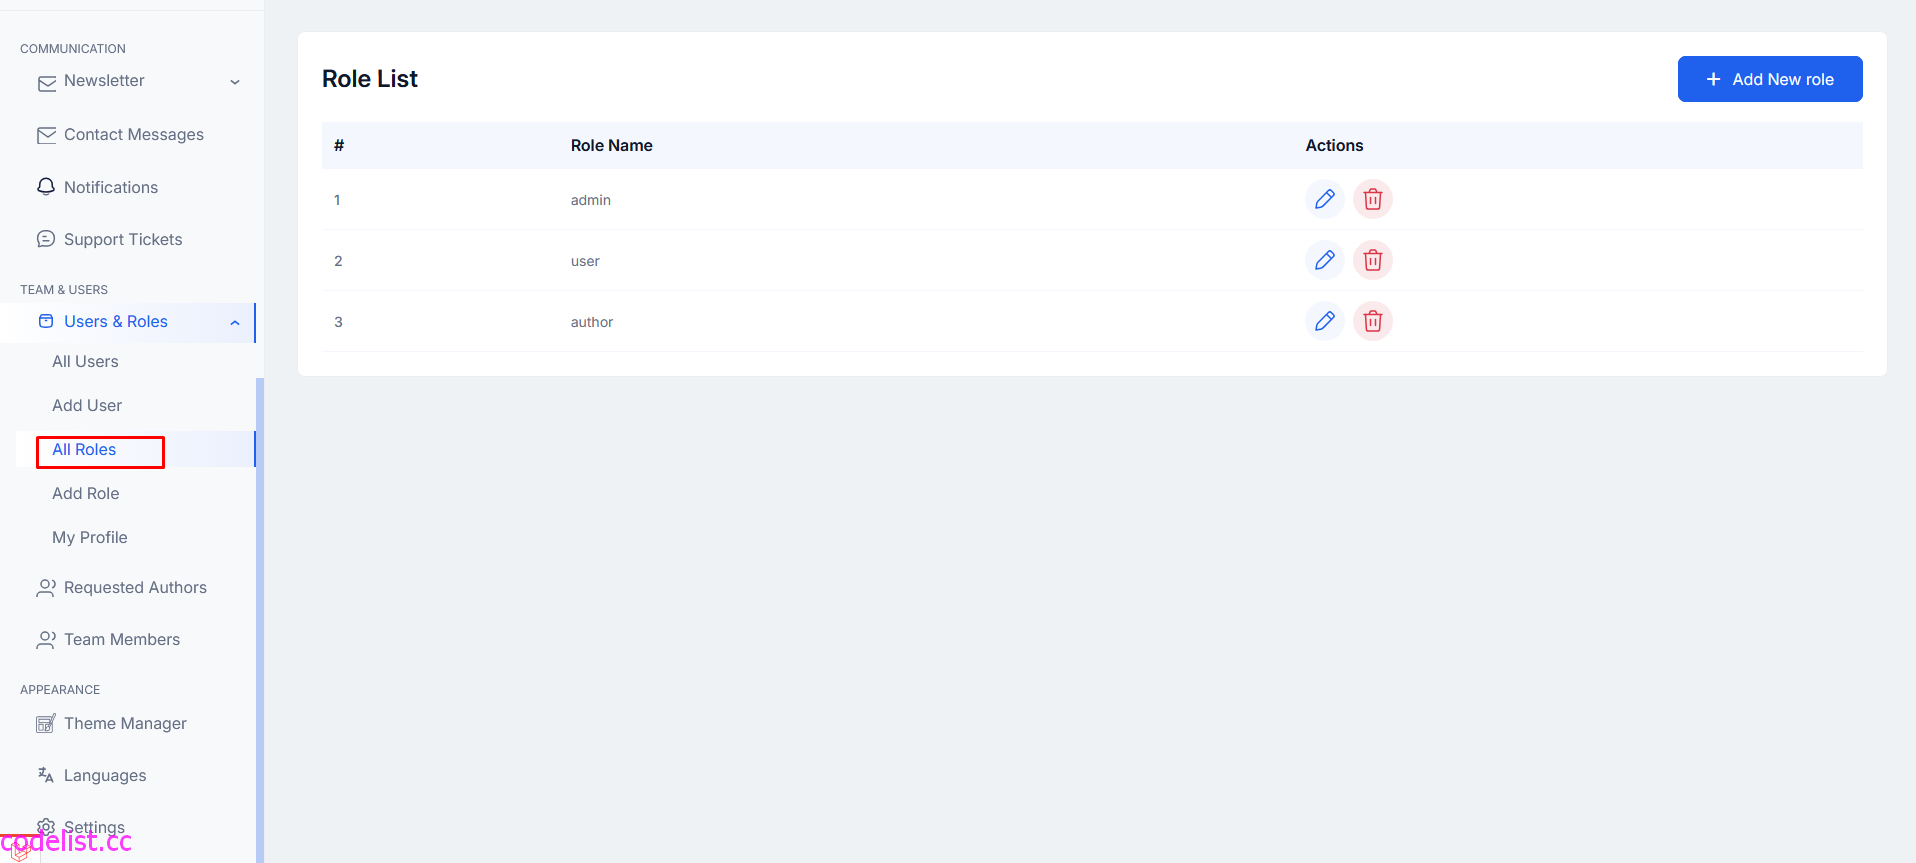The image size is (1916, 863).
Task: Click the 'user' role name cell
Action: pyautogui.click(x=585, y=261)
